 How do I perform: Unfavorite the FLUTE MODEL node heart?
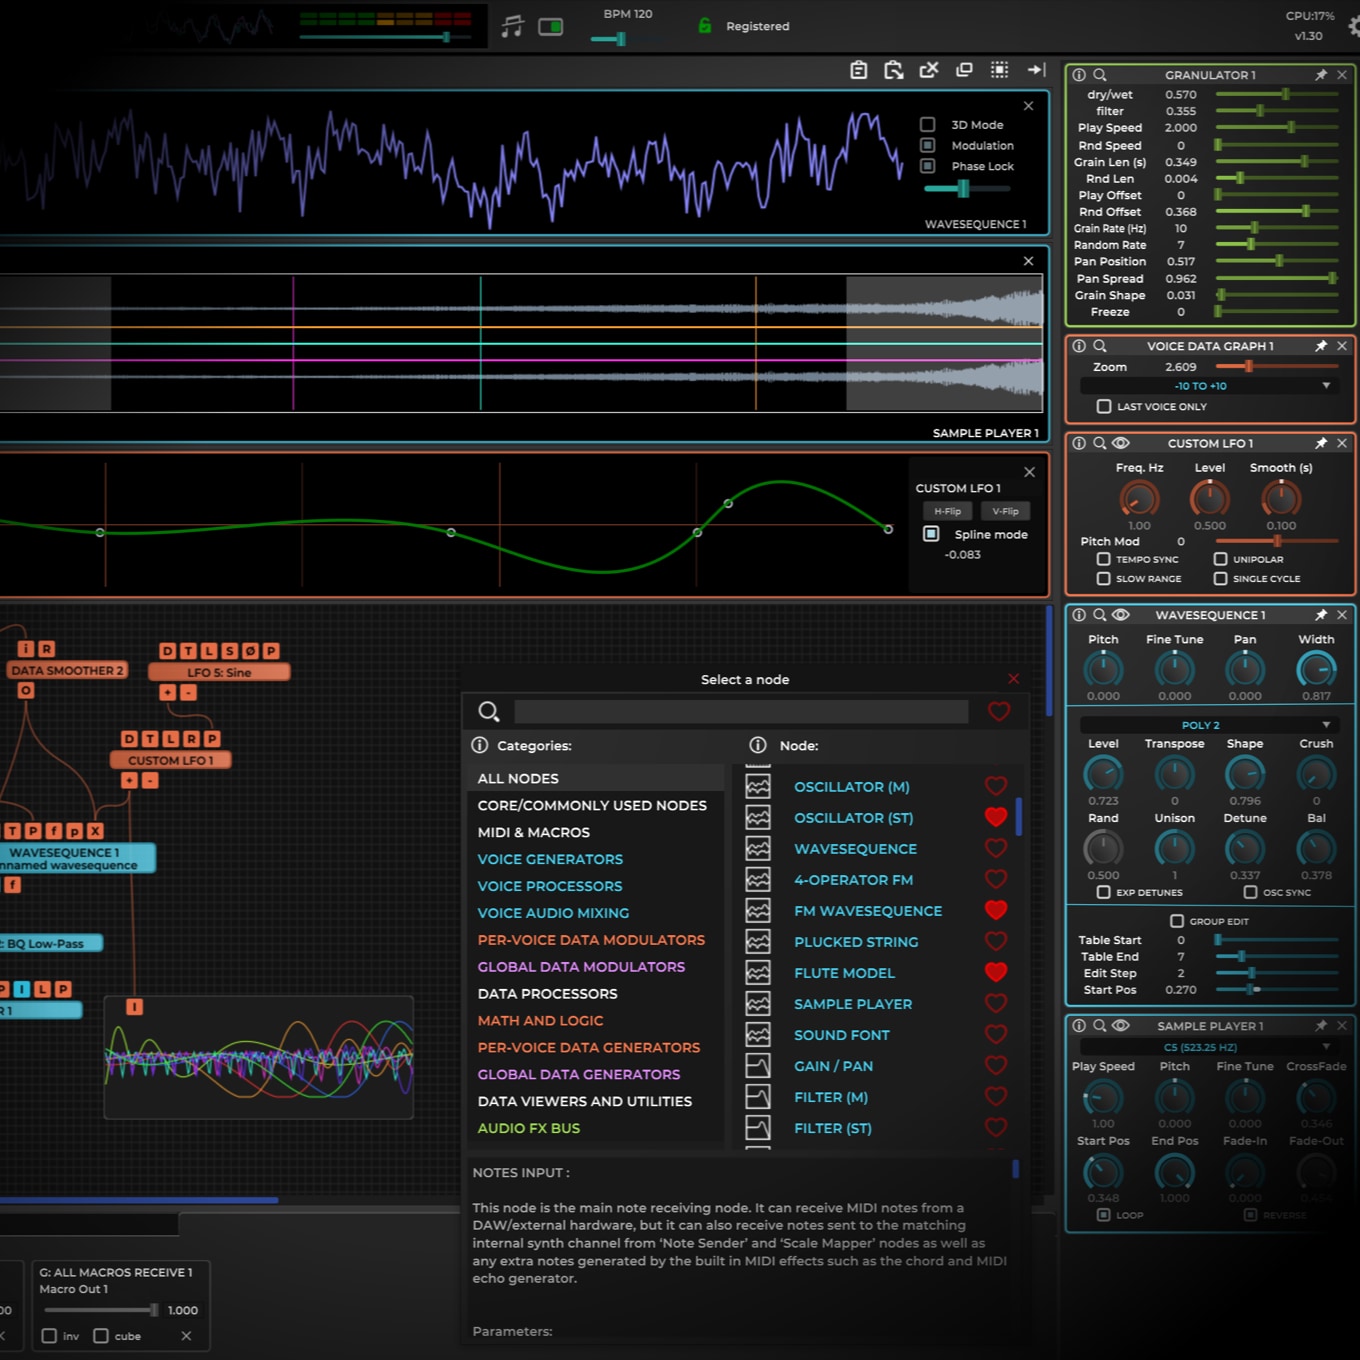[x=996, y=972]
